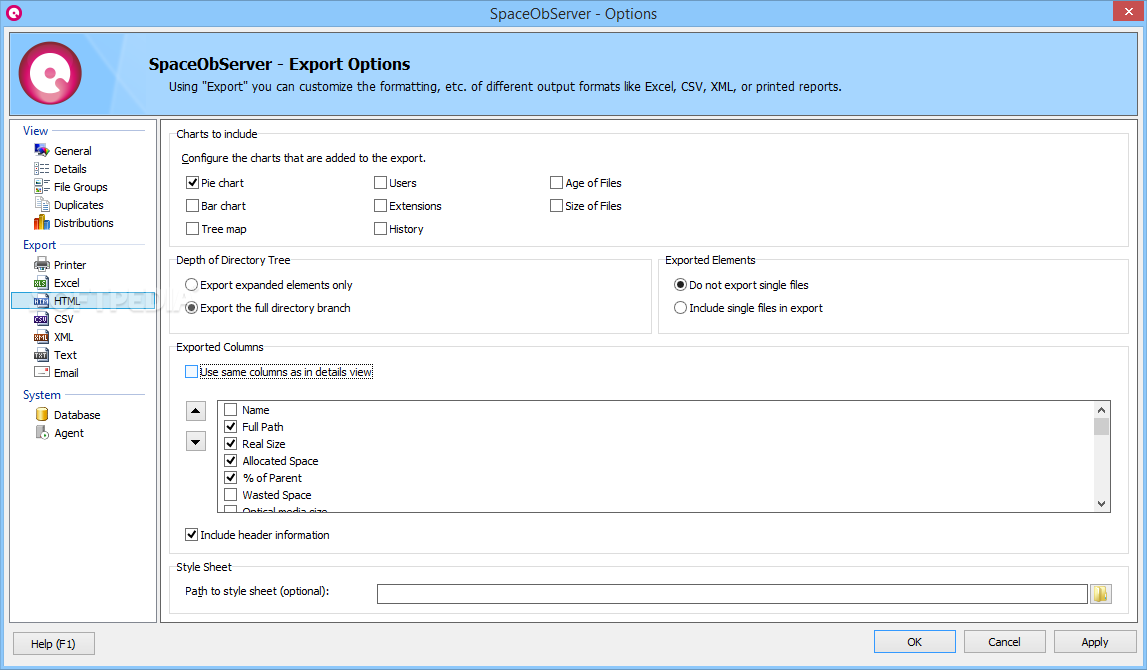Uncheck the Pie chart checkbox
Image resolution: width=1147 pixels, height=670 pixels.
(x=192, y=183)
